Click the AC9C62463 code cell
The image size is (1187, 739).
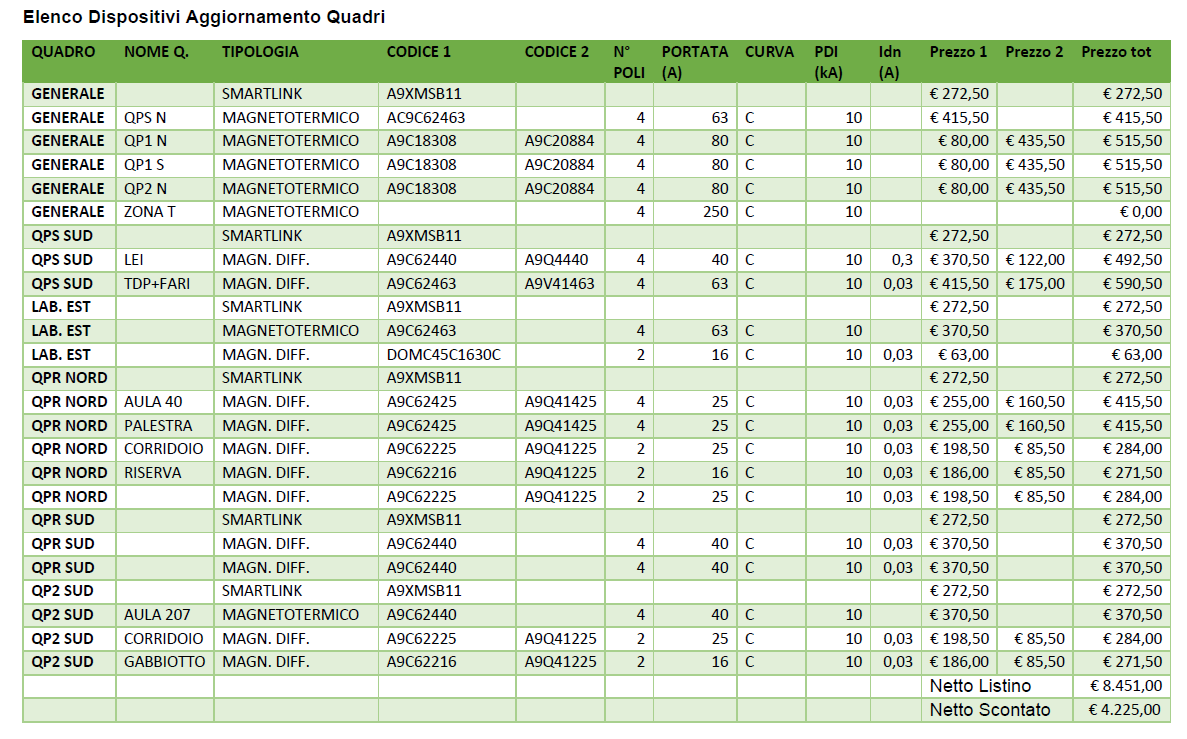click(426, 117)
